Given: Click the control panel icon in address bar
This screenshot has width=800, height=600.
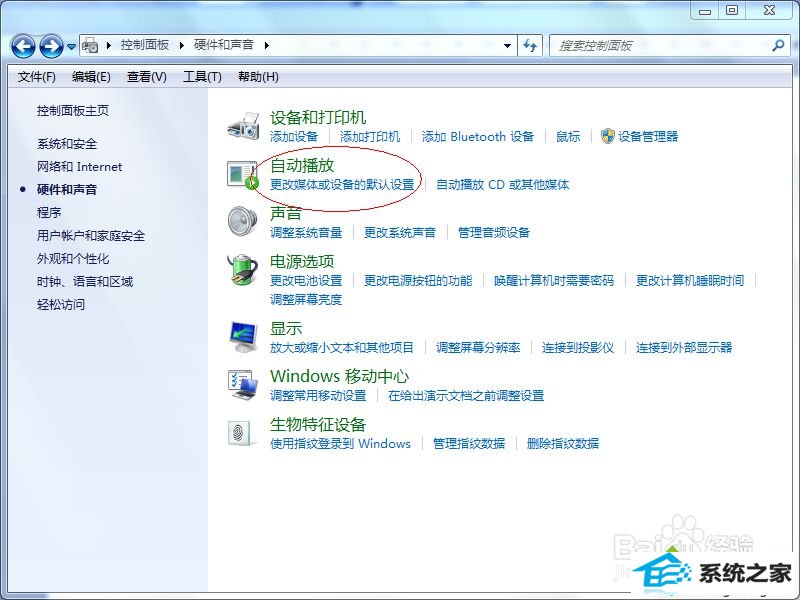Looking at the screenshot, I should tap(90, 45).
